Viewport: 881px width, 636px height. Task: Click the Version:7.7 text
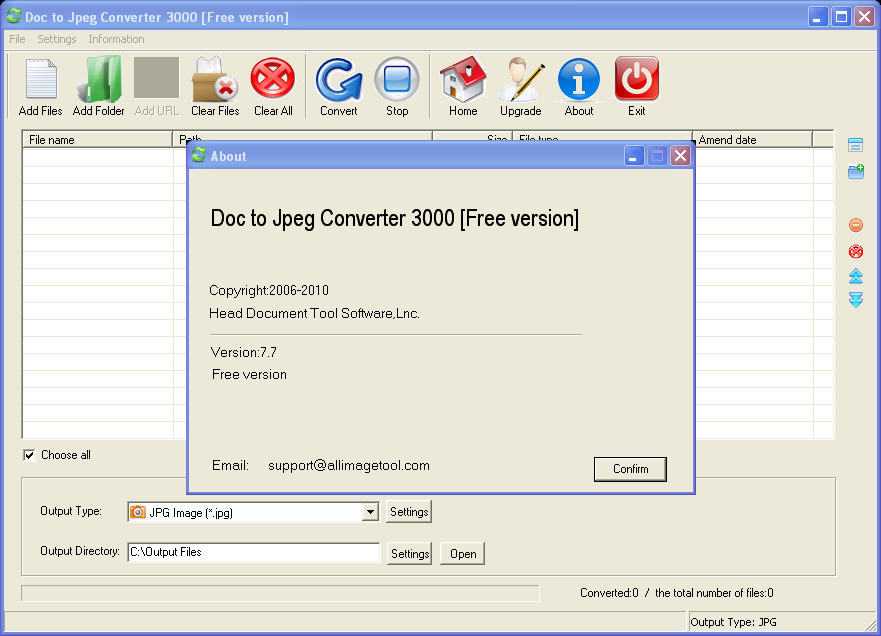coord(243,352)
